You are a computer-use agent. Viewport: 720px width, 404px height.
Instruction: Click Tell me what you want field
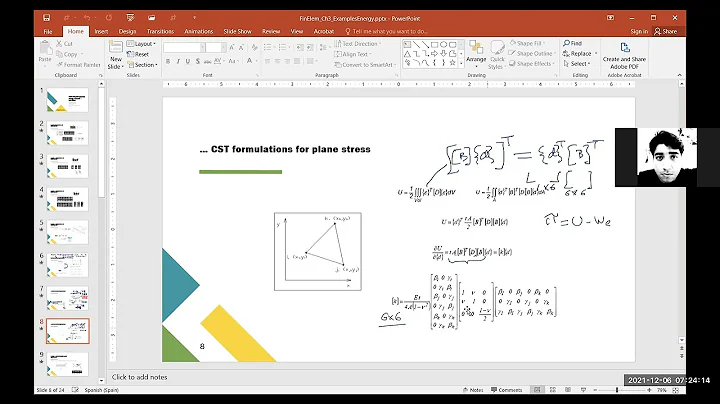point(386,31)
